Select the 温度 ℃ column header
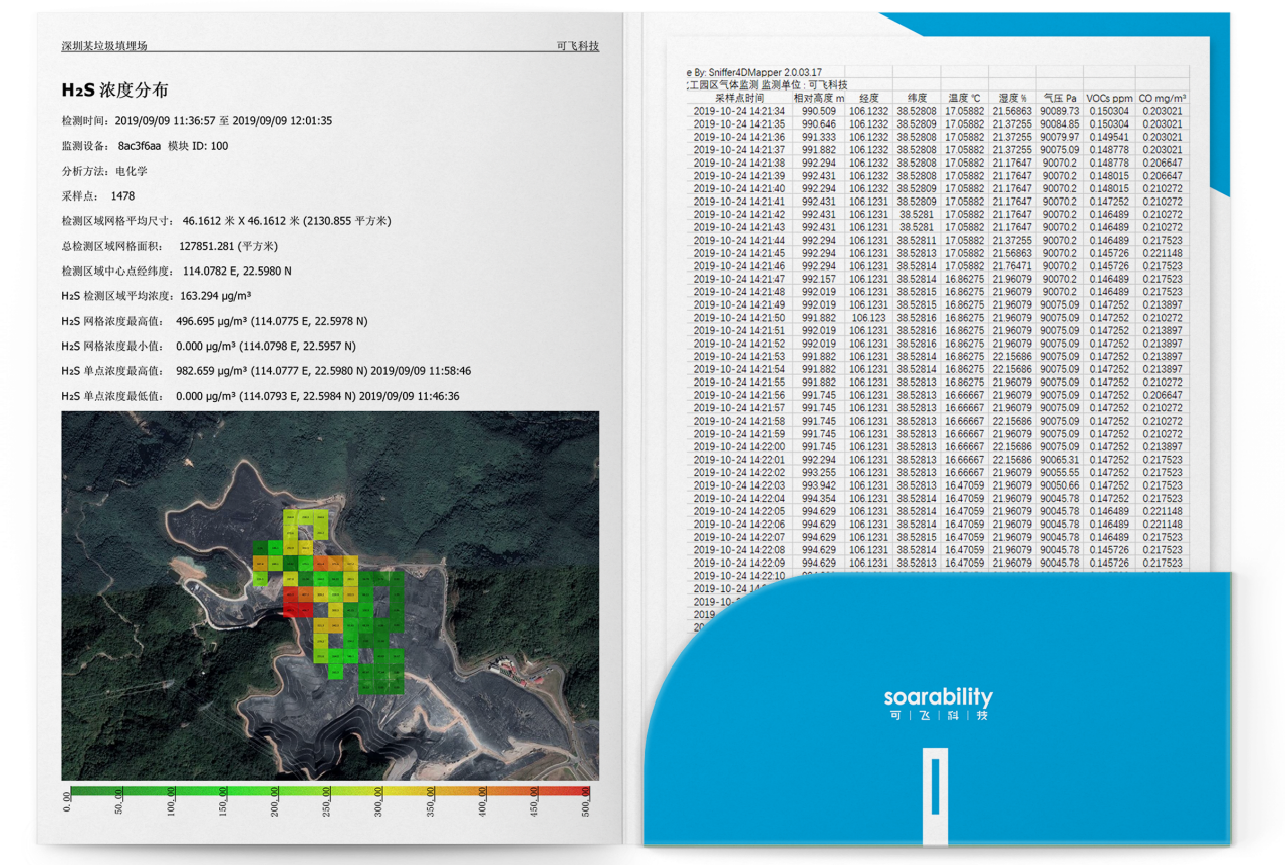This screenshot has width=1286, height=865. point(964,98)
